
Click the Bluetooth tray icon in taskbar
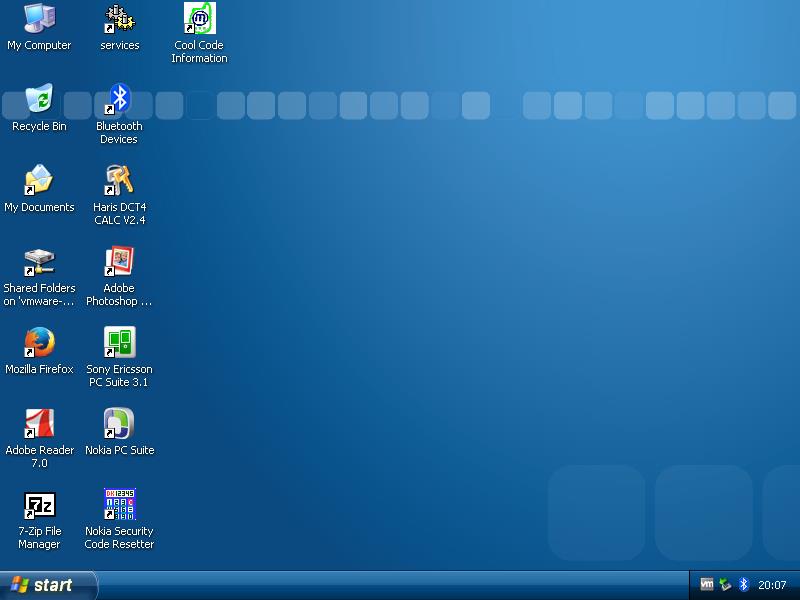click(743, 584)
